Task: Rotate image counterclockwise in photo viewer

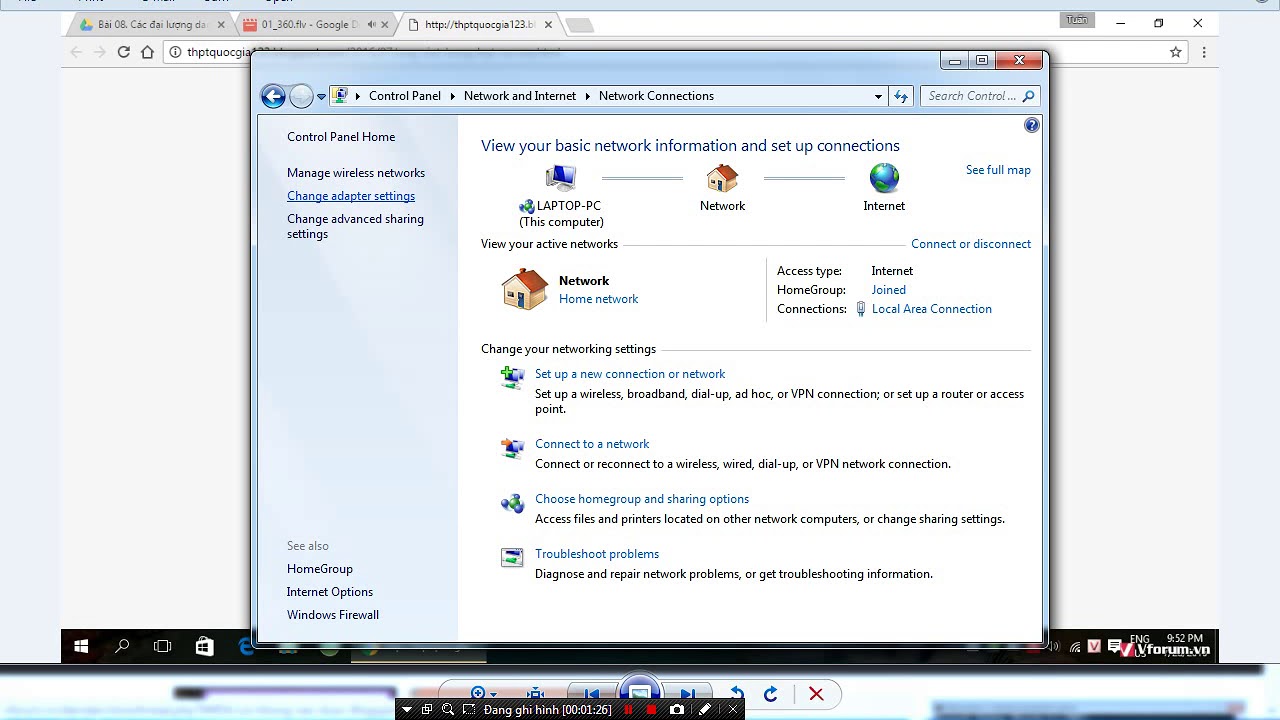Action: [737, 694]
